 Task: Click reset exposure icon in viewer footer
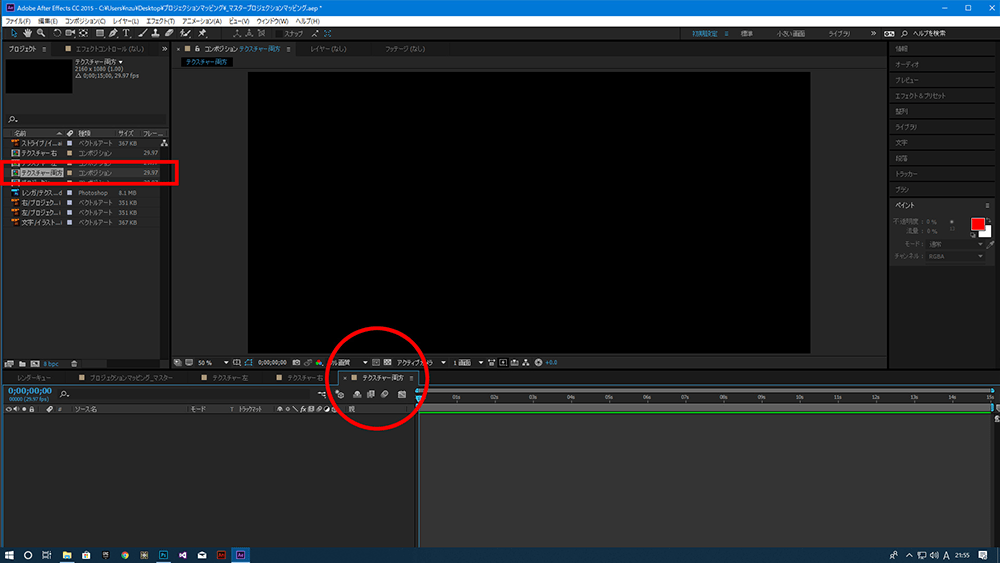coord(538,362)
